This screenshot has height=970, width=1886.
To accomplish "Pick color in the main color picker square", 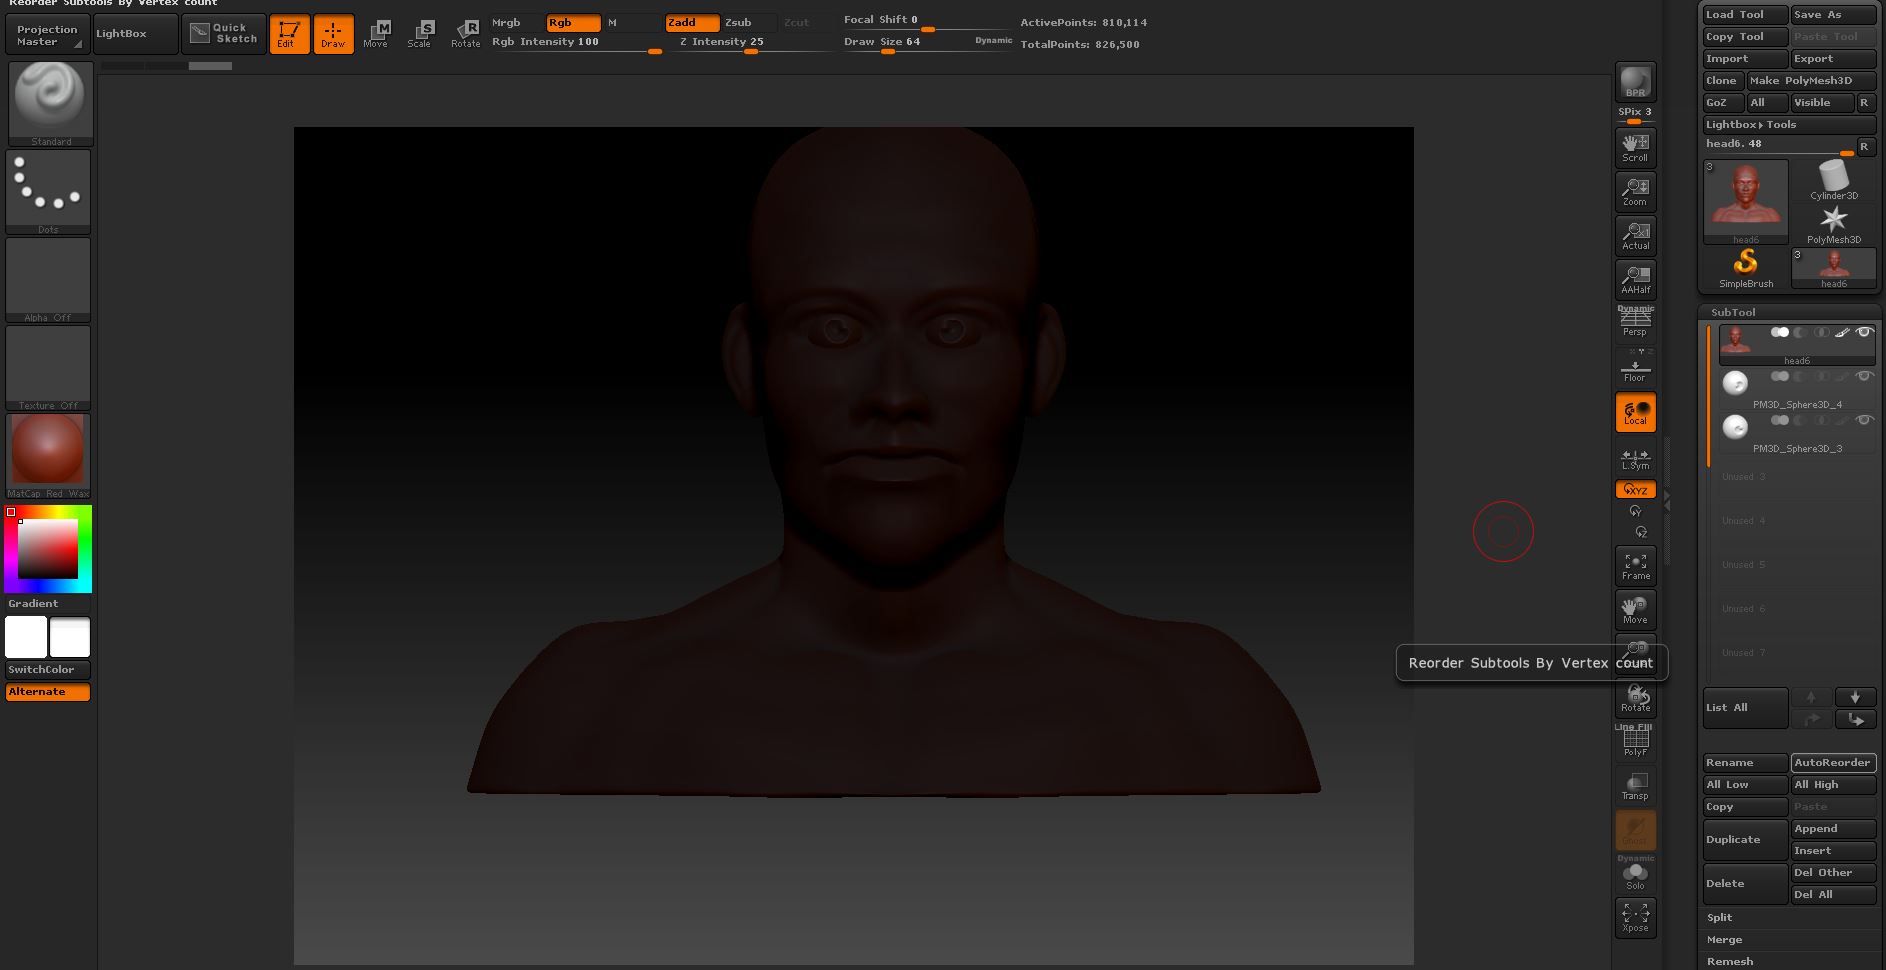I will click(48, 548).
